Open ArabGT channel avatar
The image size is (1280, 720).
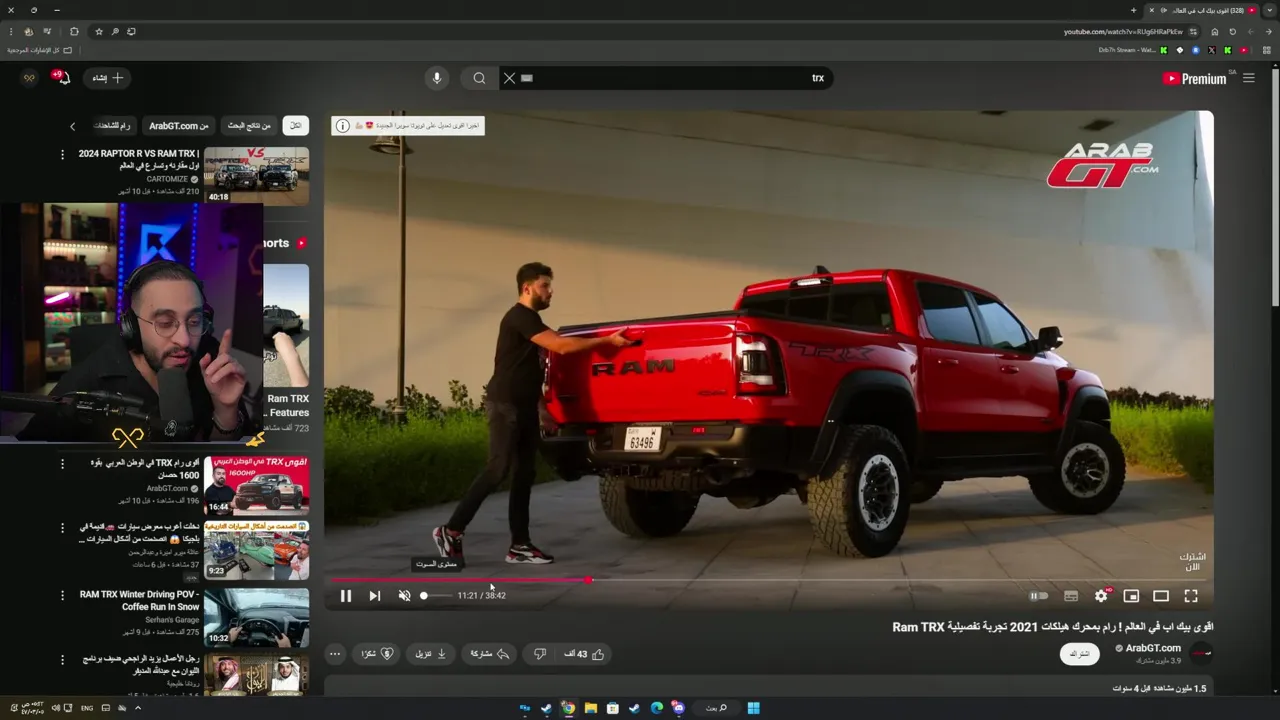point(1201,654)
